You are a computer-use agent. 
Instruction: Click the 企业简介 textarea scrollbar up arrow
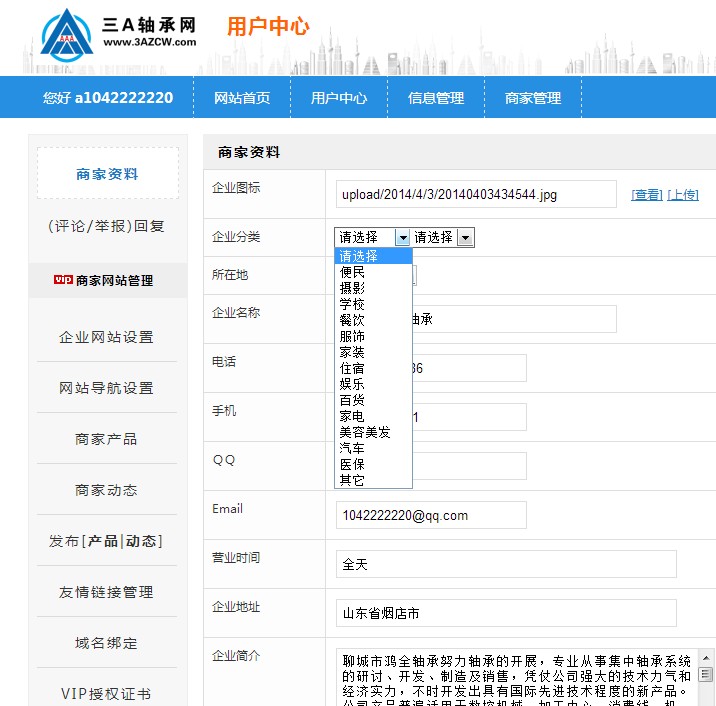(x=706, y=655)
